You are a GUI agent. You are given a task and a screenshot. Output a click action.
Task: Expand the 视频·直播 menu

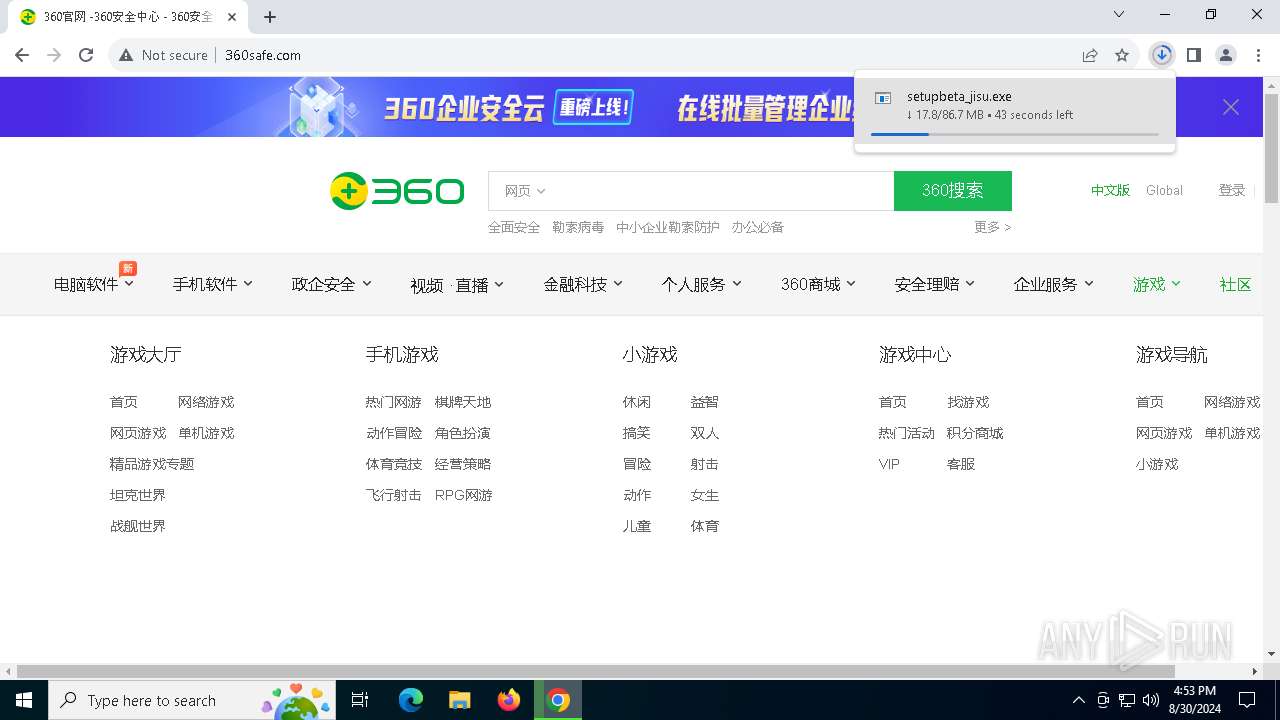point(457,285)
